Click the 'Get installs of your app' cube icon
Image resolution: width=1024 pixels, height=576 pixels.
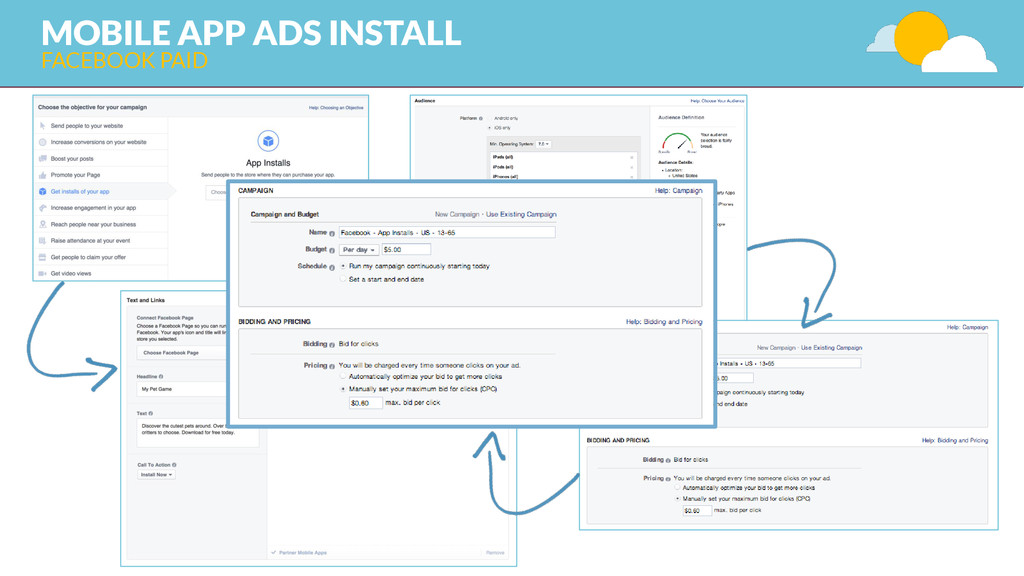[42, 191]
